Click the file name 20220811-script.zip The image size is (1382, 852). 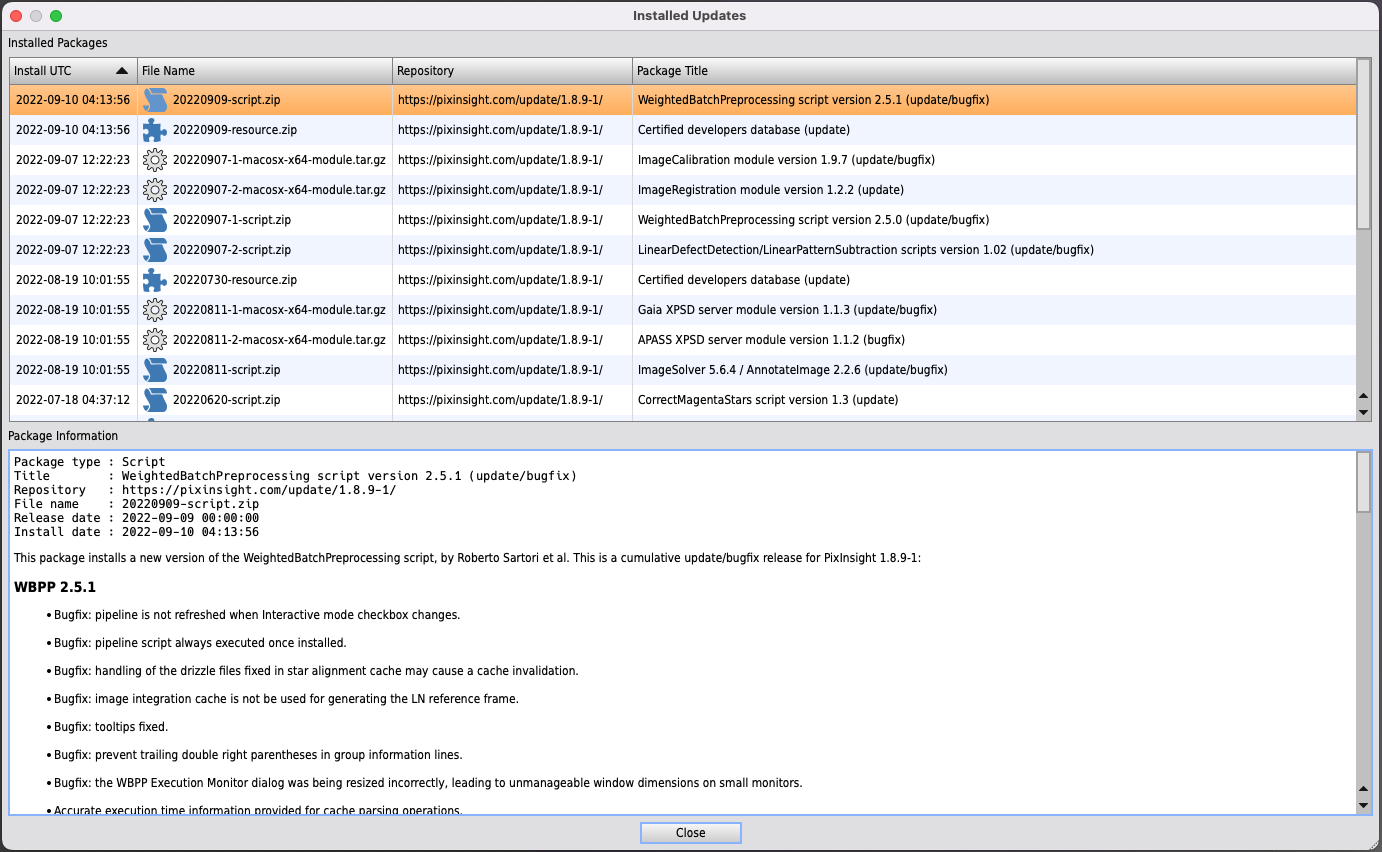[226, 370]
